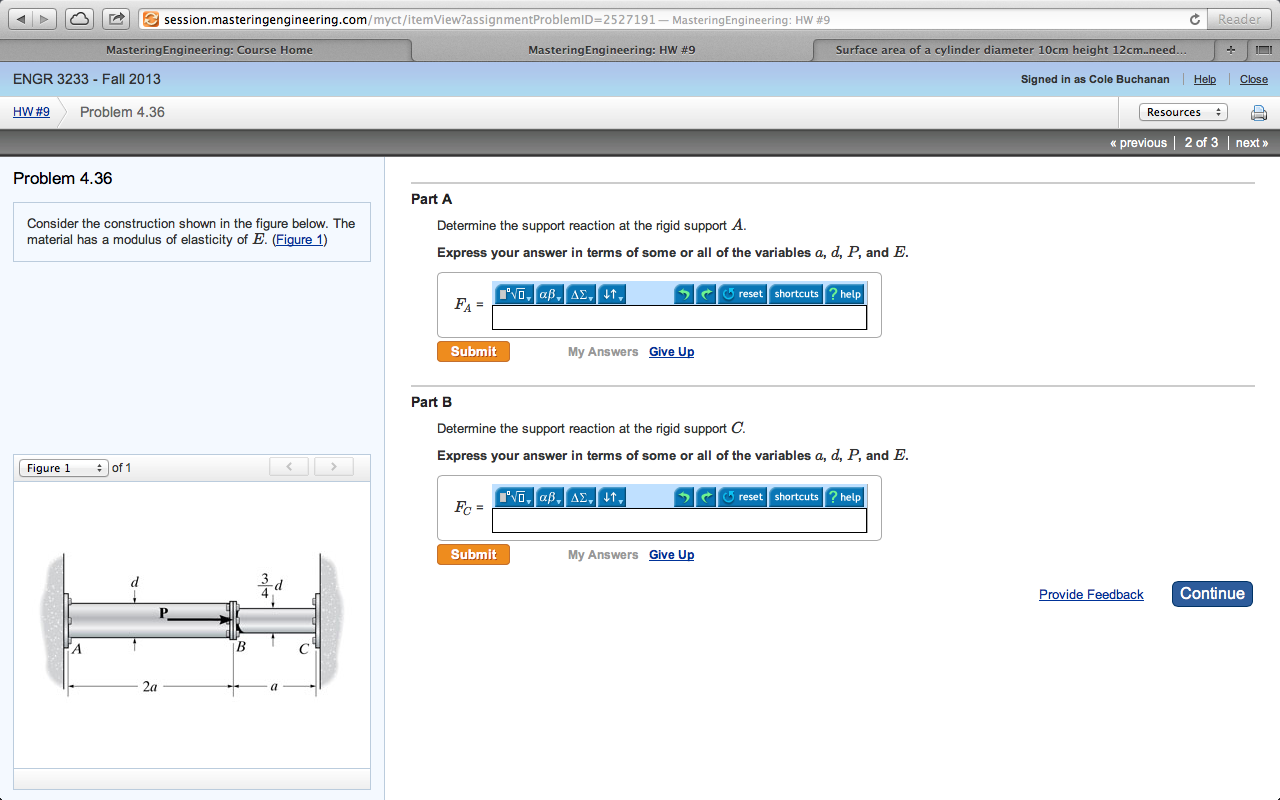Open Part A ΔΣ symbols menu

581,294
